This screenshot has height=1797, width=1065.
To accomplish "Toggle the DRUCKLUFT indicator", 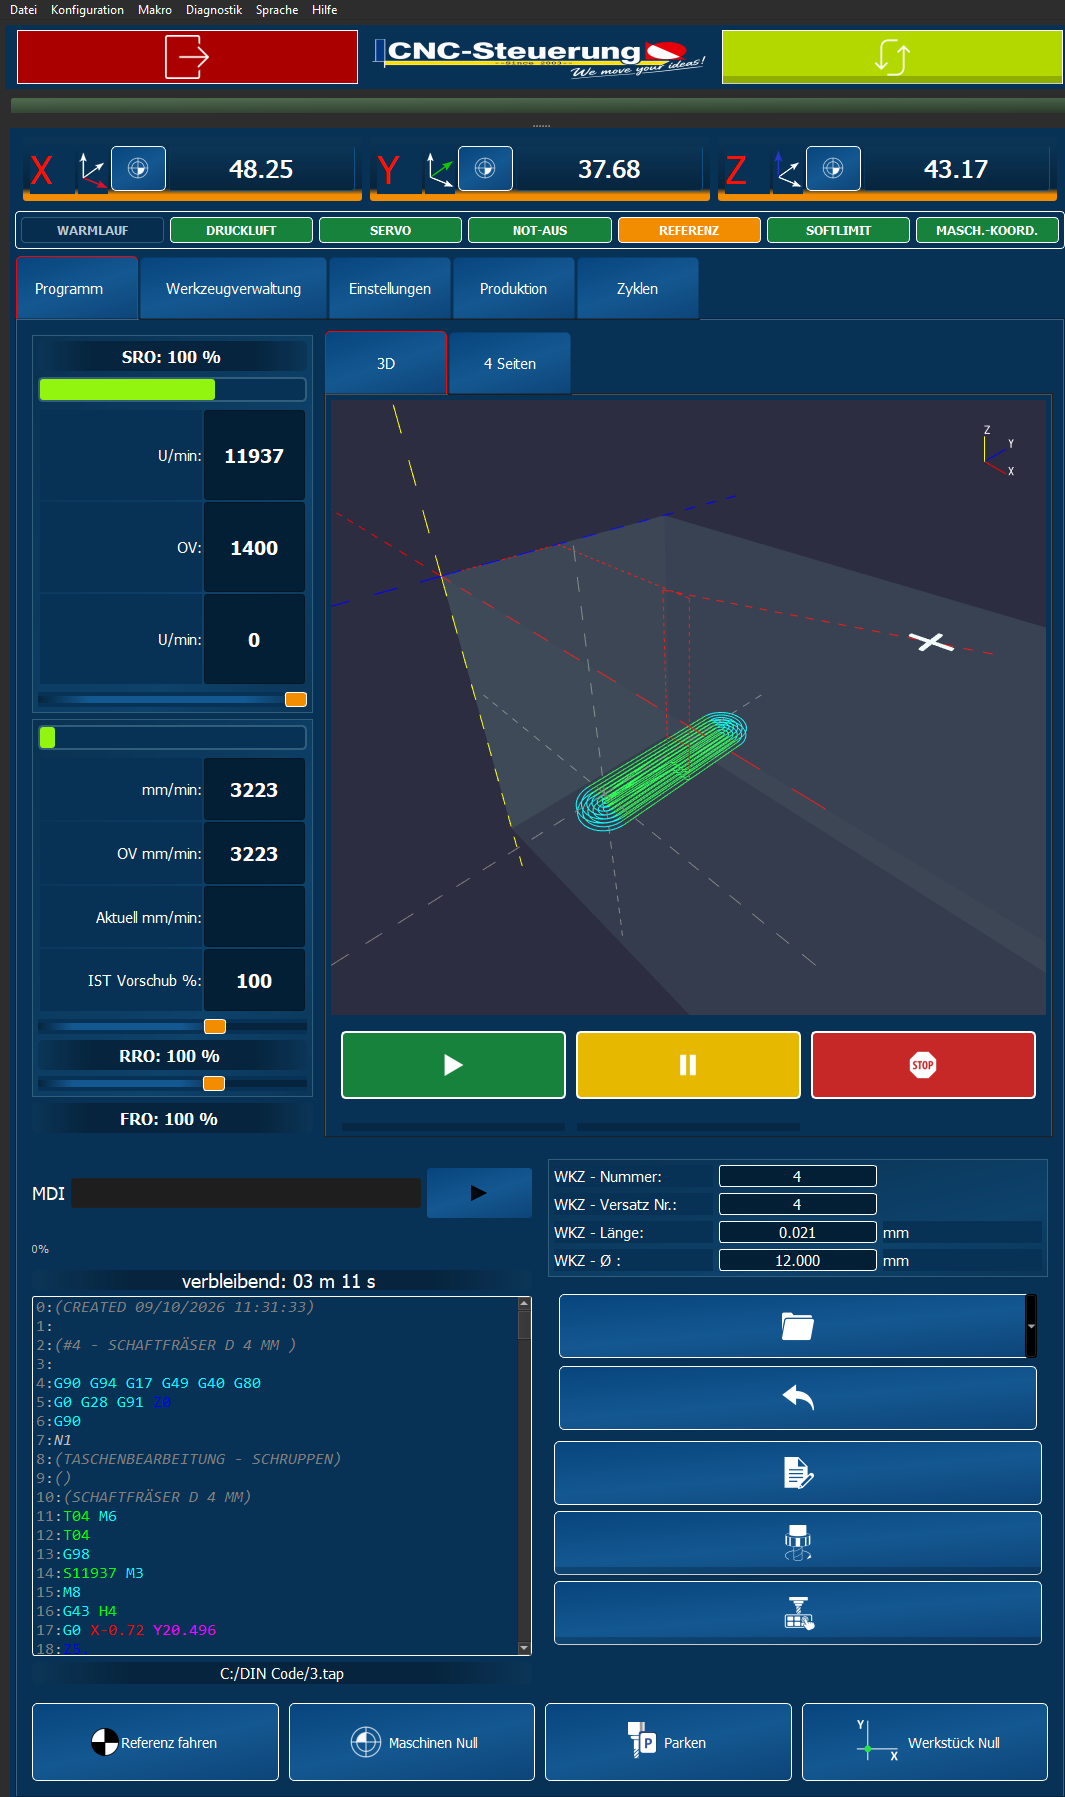I will coord(241,230).
